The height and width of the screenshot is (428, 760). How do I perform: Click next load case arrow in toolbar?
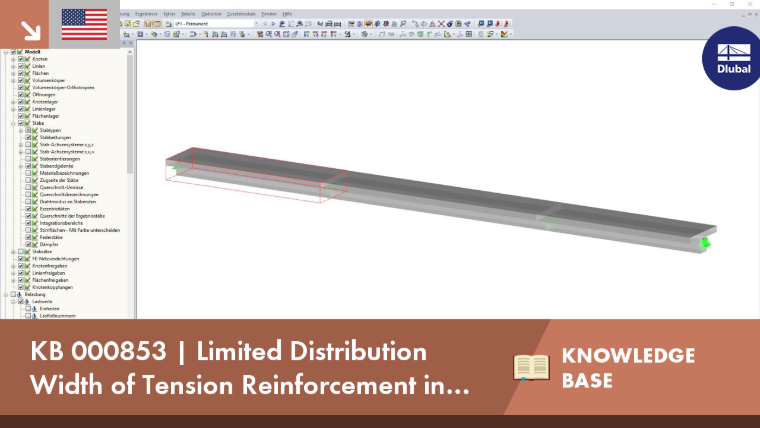[x=273, y=23]
